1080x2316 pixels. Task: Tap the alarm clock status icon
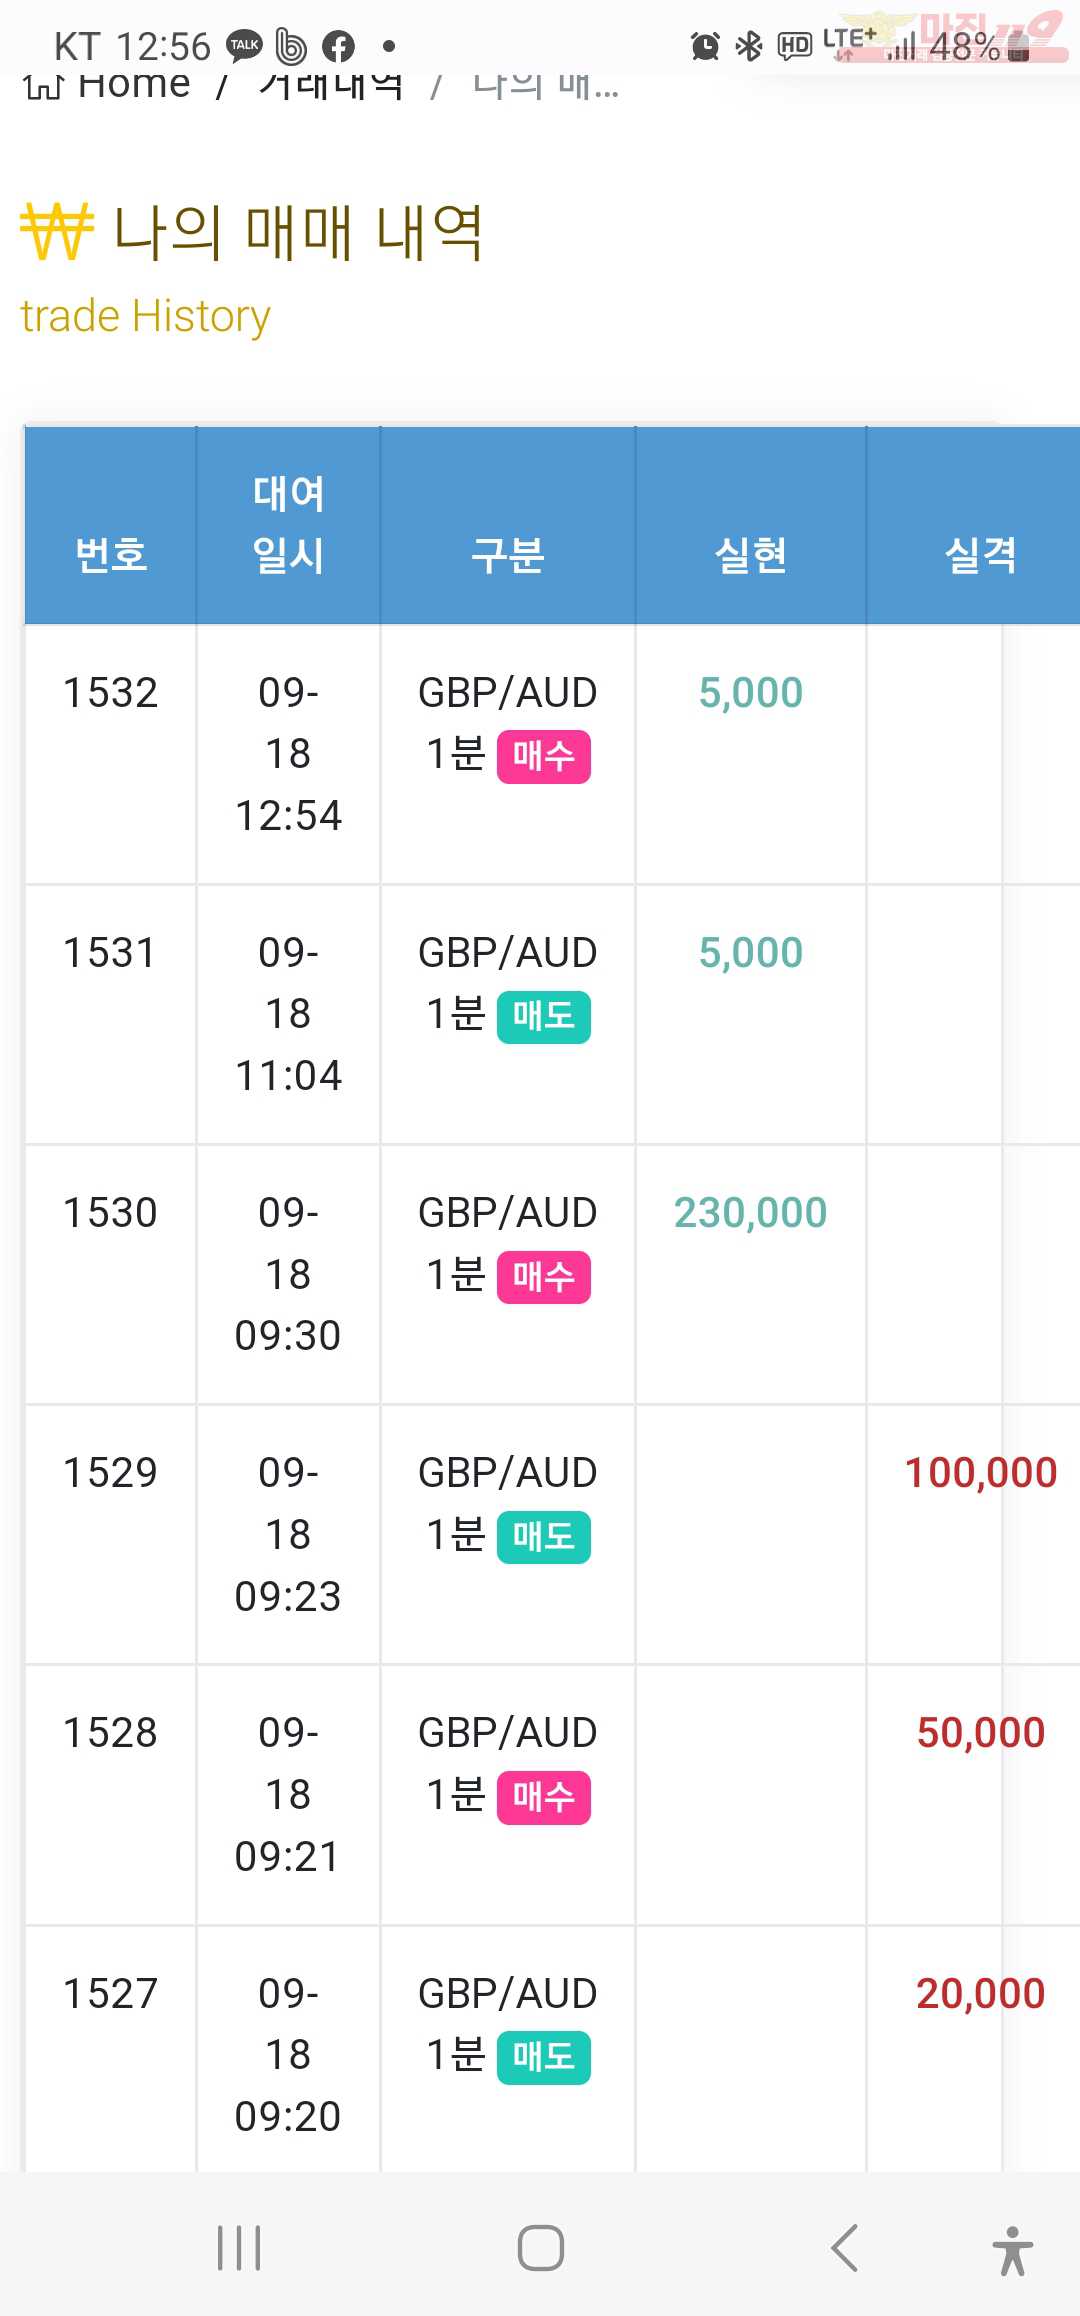(705, 46)
